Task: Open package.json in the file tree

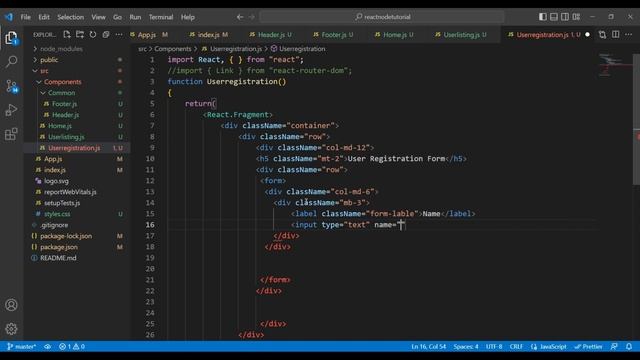Action: click(x=59, y=247)
